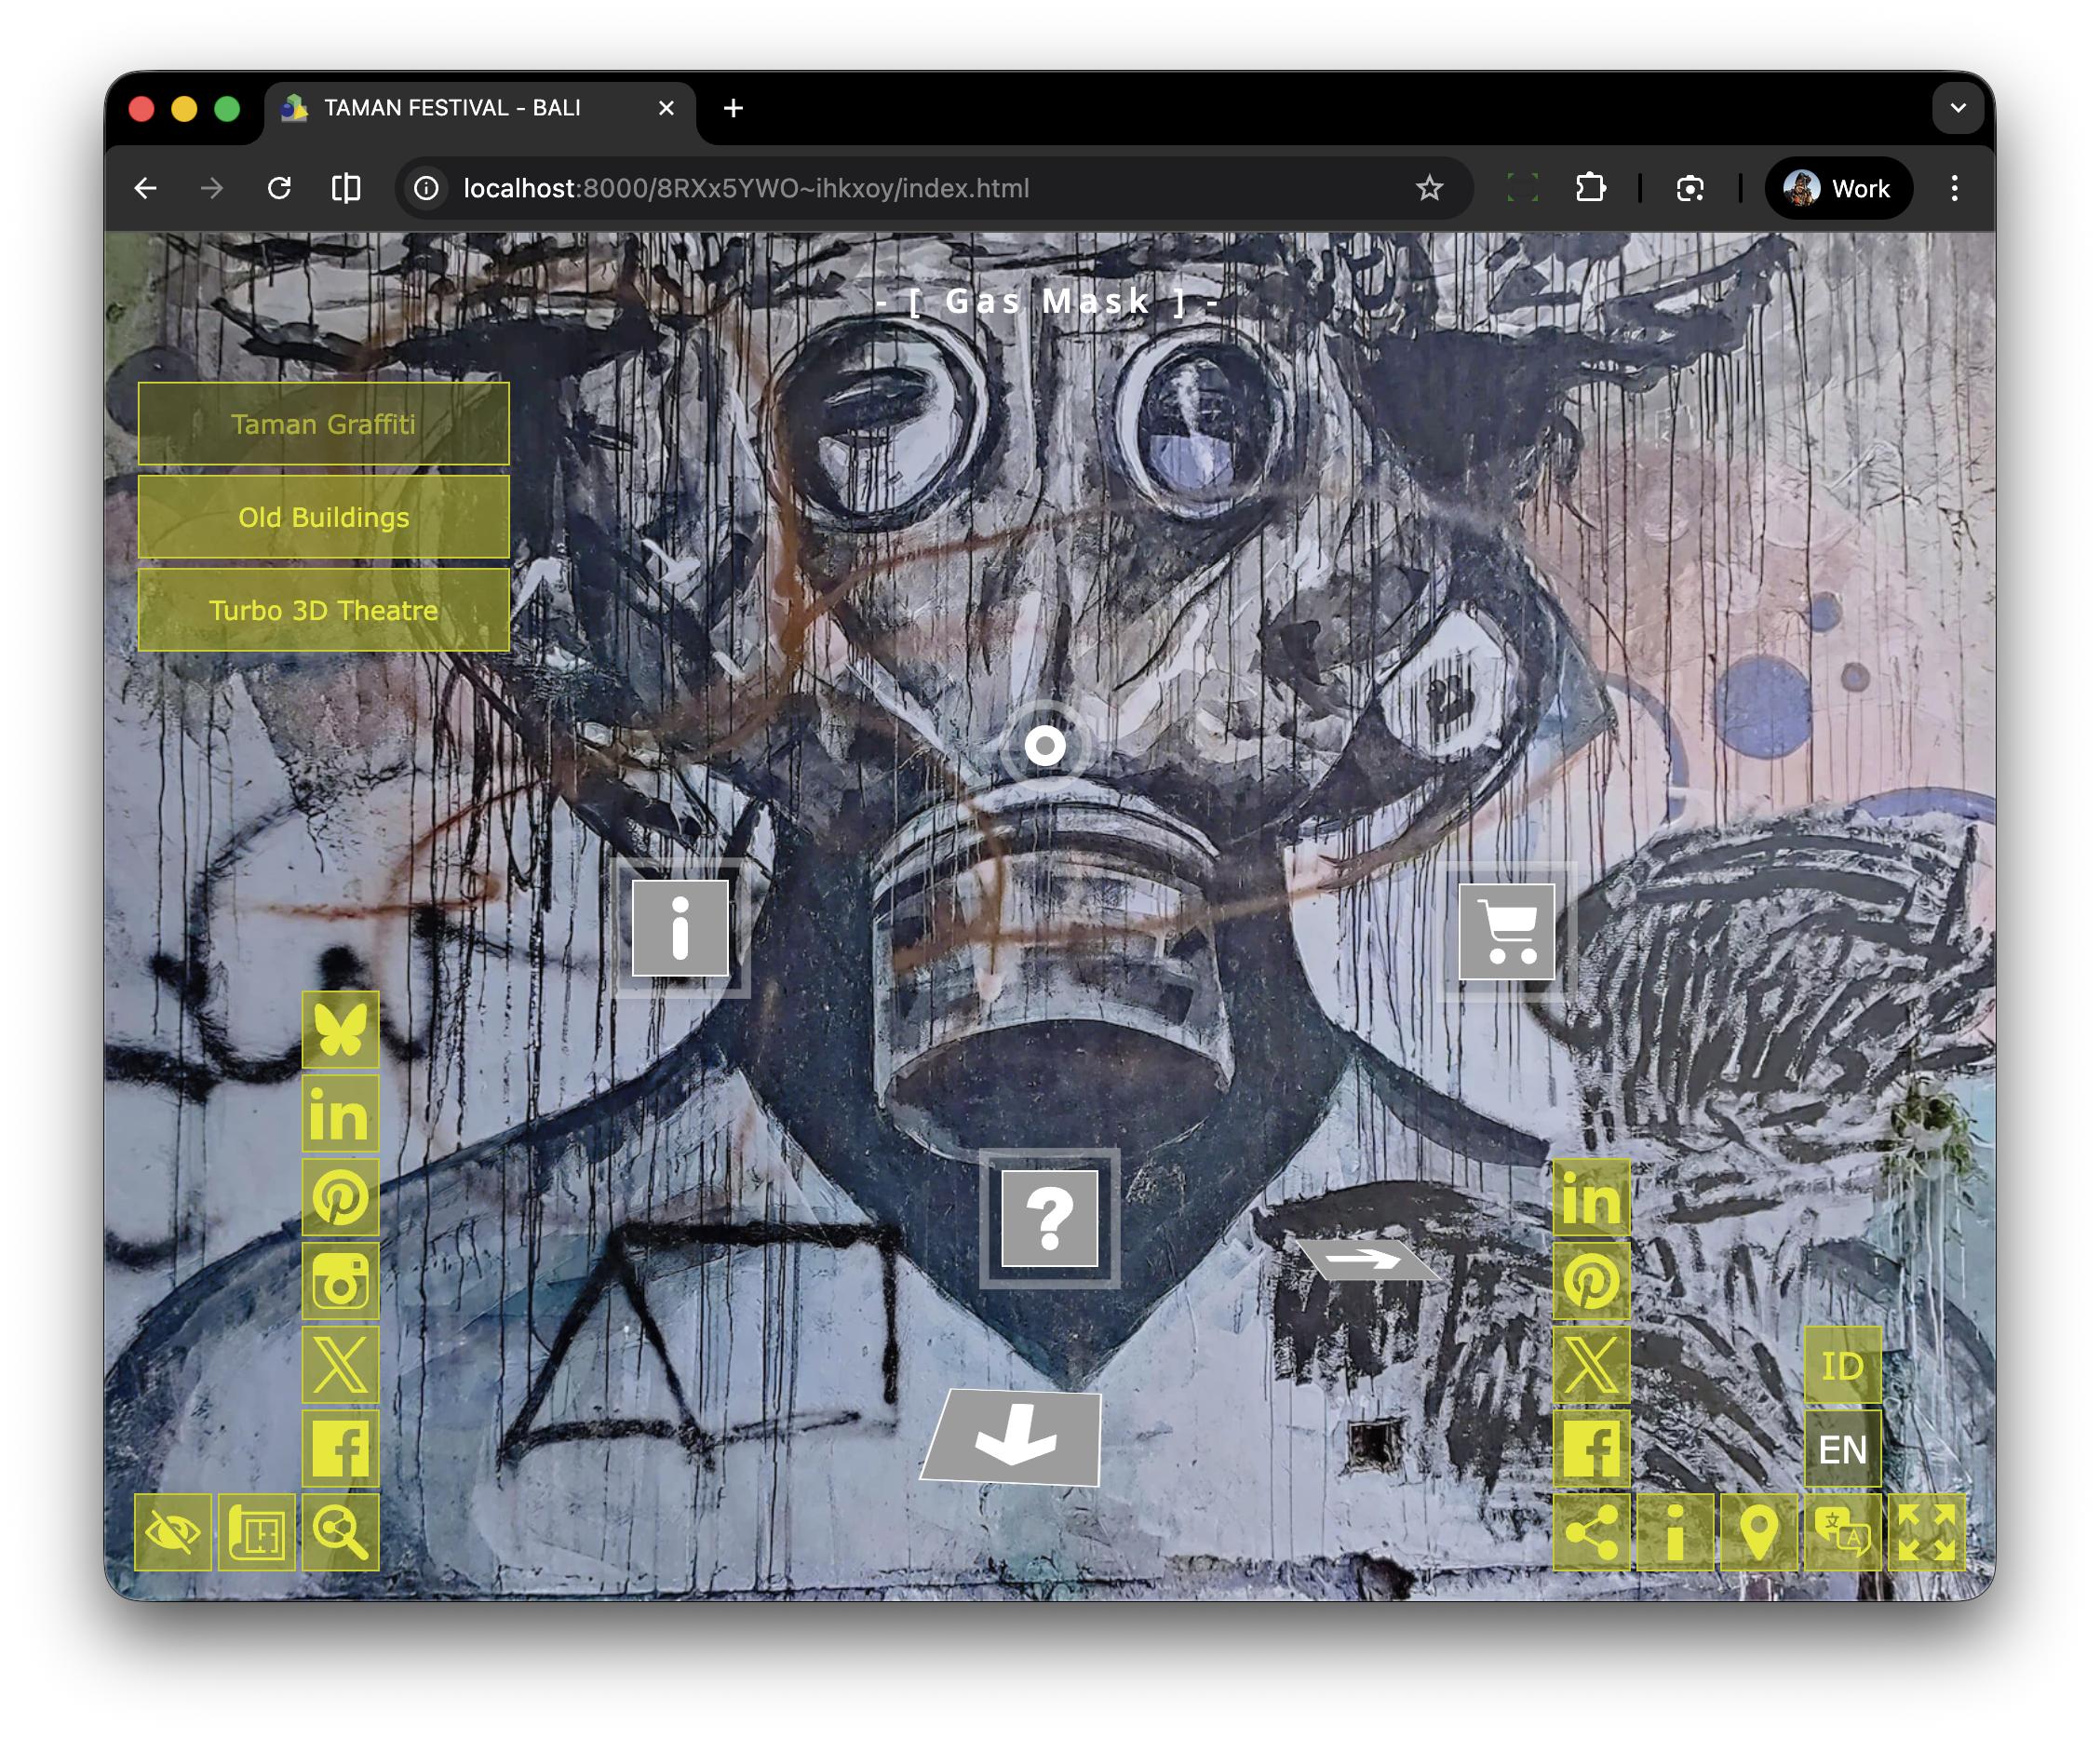2100x1739 pixels.
Task: Click the Turbo 3D Theatre button
Action: tap(323, 610)
